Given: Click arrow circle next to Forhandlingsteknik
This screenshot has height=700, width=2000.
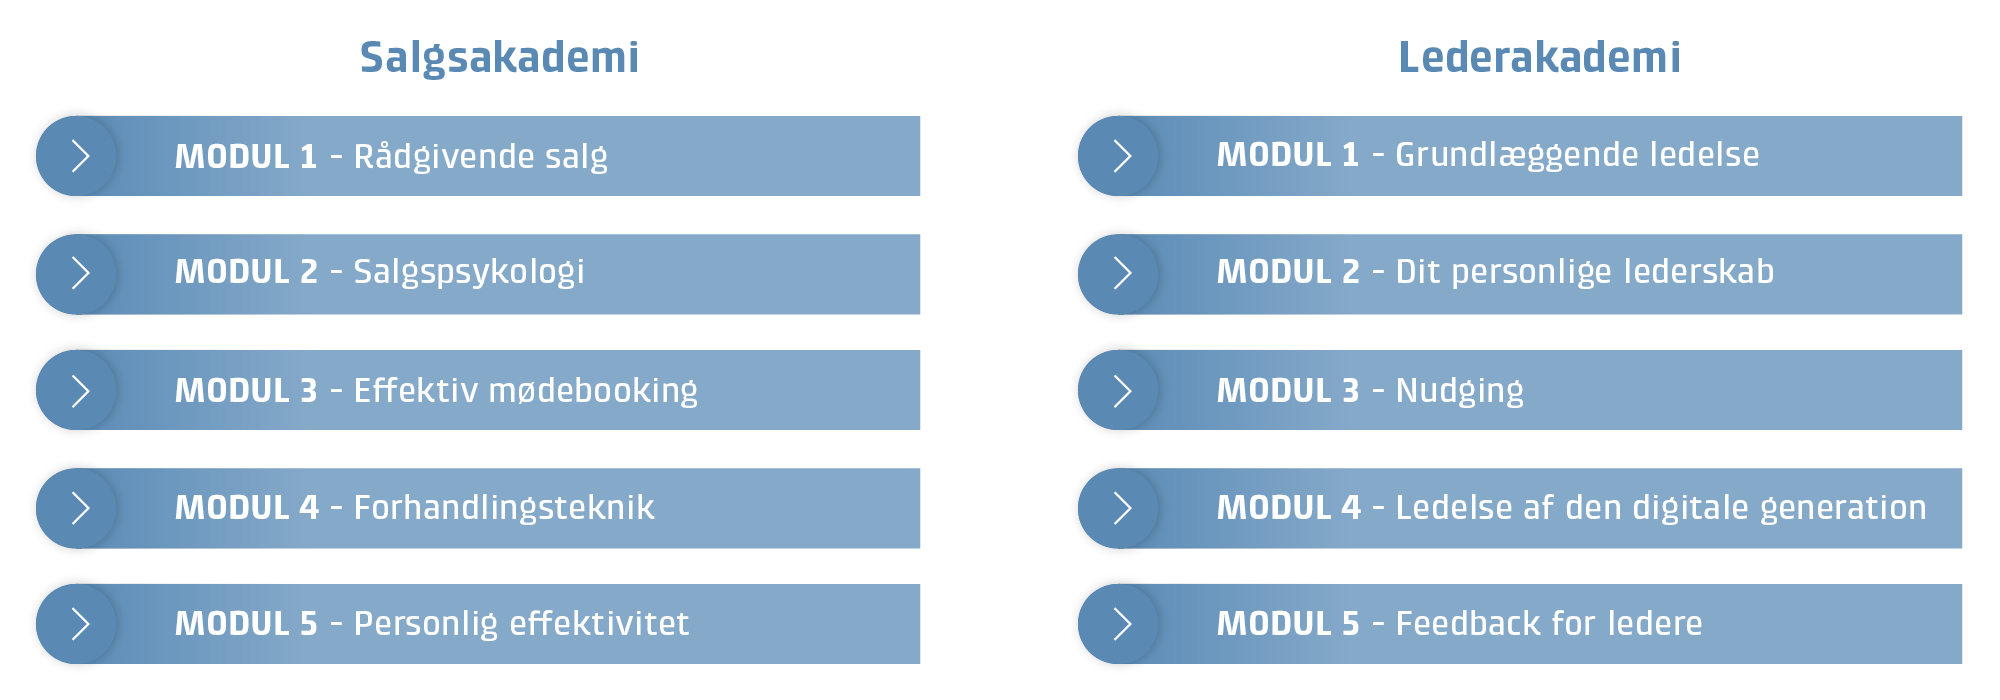Looking at the screenshot, I should (x=77, y=508).
